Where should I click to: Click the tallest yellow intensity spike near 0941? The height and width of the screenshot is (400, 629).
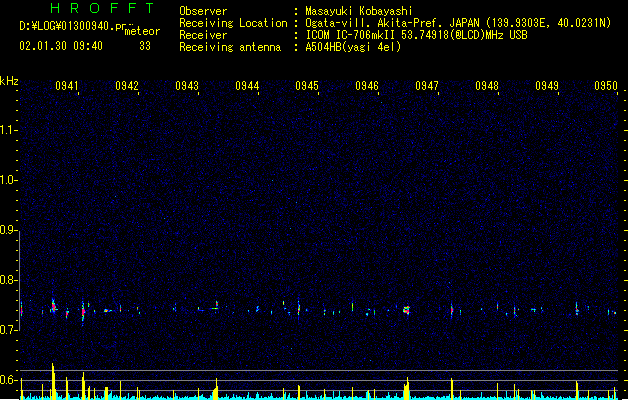click(53, 381)
